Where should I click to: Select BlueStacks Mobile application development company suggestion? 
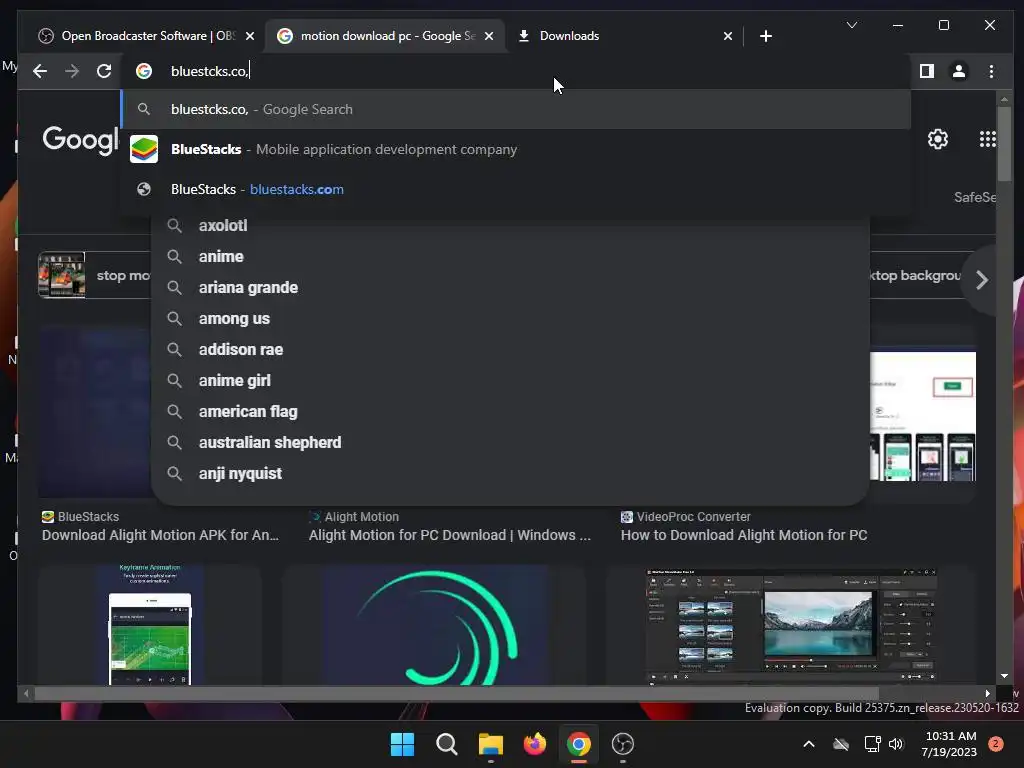click(516, 150)
